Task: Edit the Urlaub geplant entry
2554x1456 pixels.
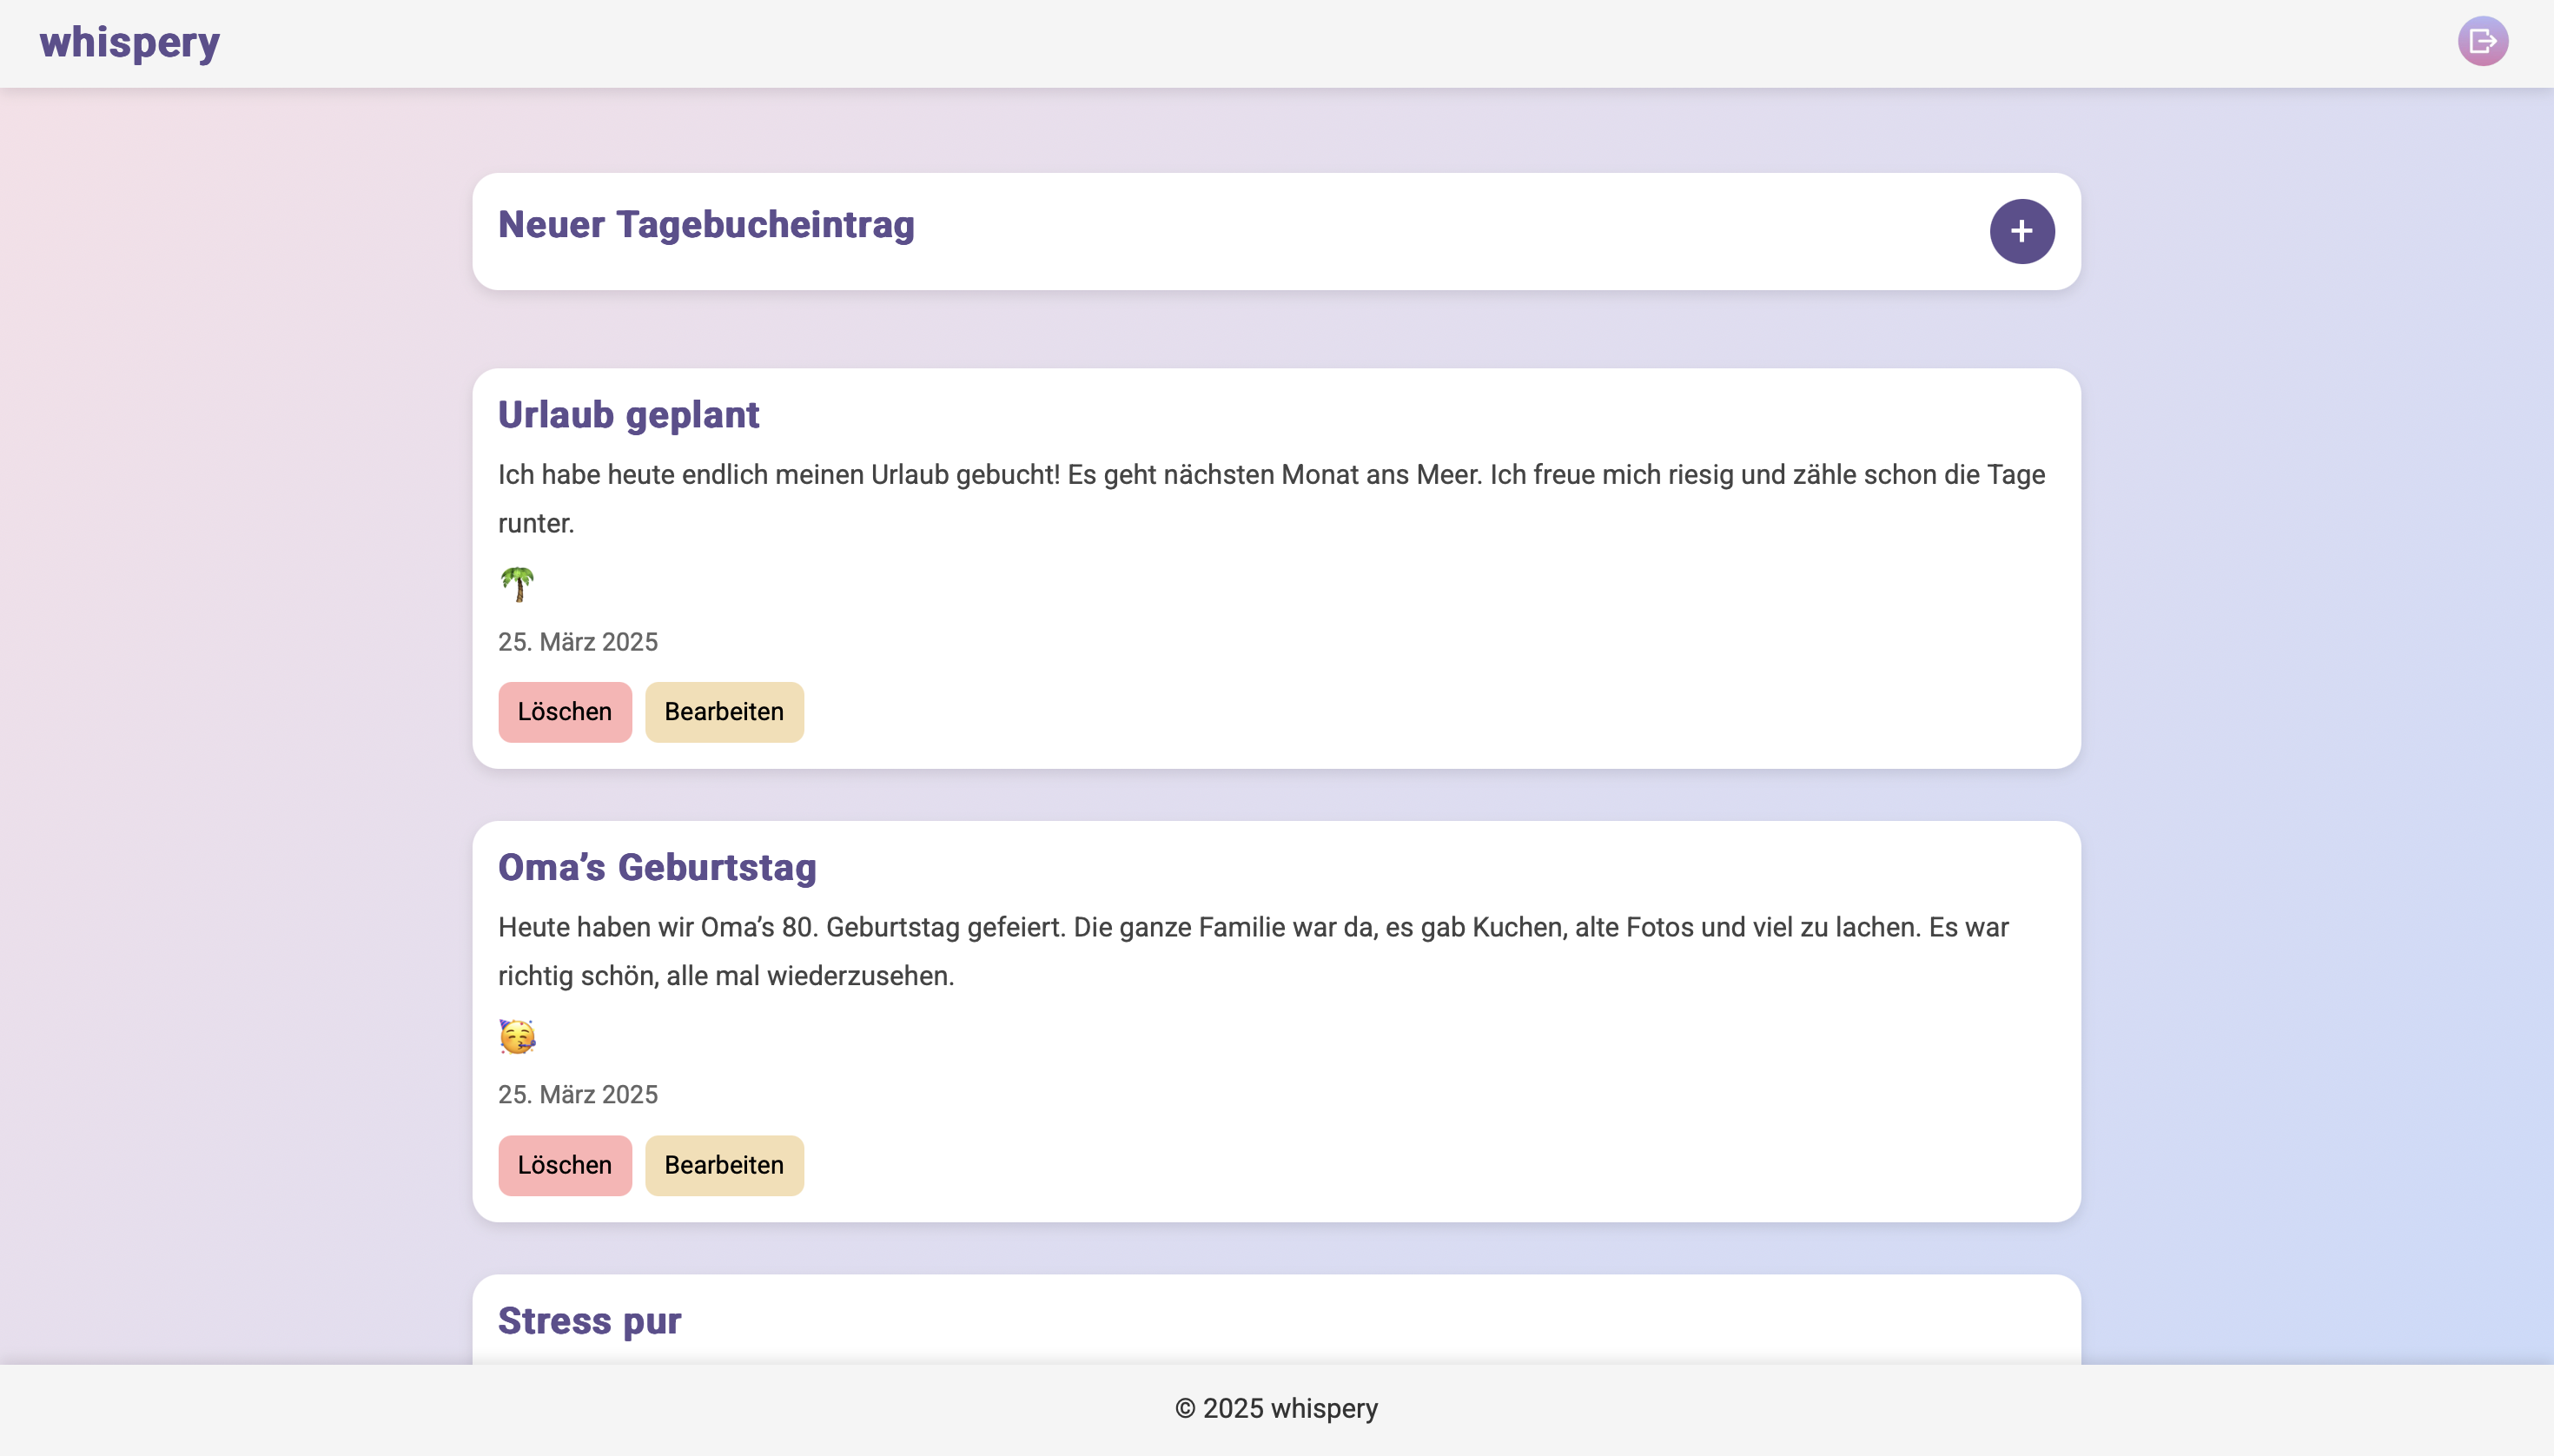Action: click(723, 712)
